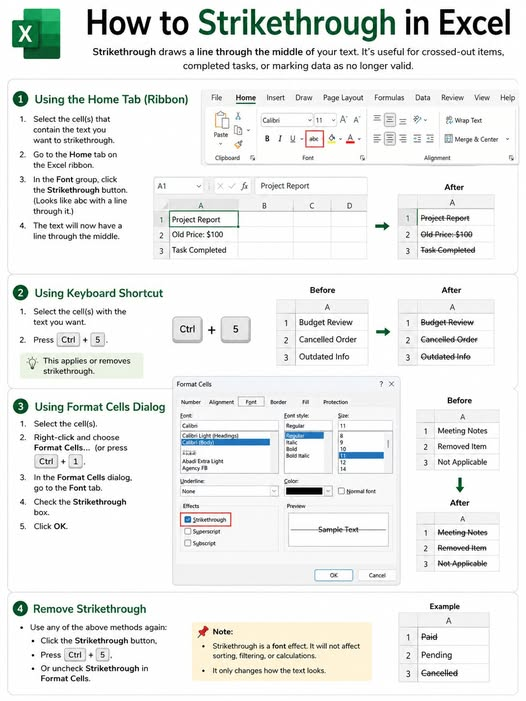Check the Subscript checkbox
This screenshot has width=526, height=701.
(188, 543)
